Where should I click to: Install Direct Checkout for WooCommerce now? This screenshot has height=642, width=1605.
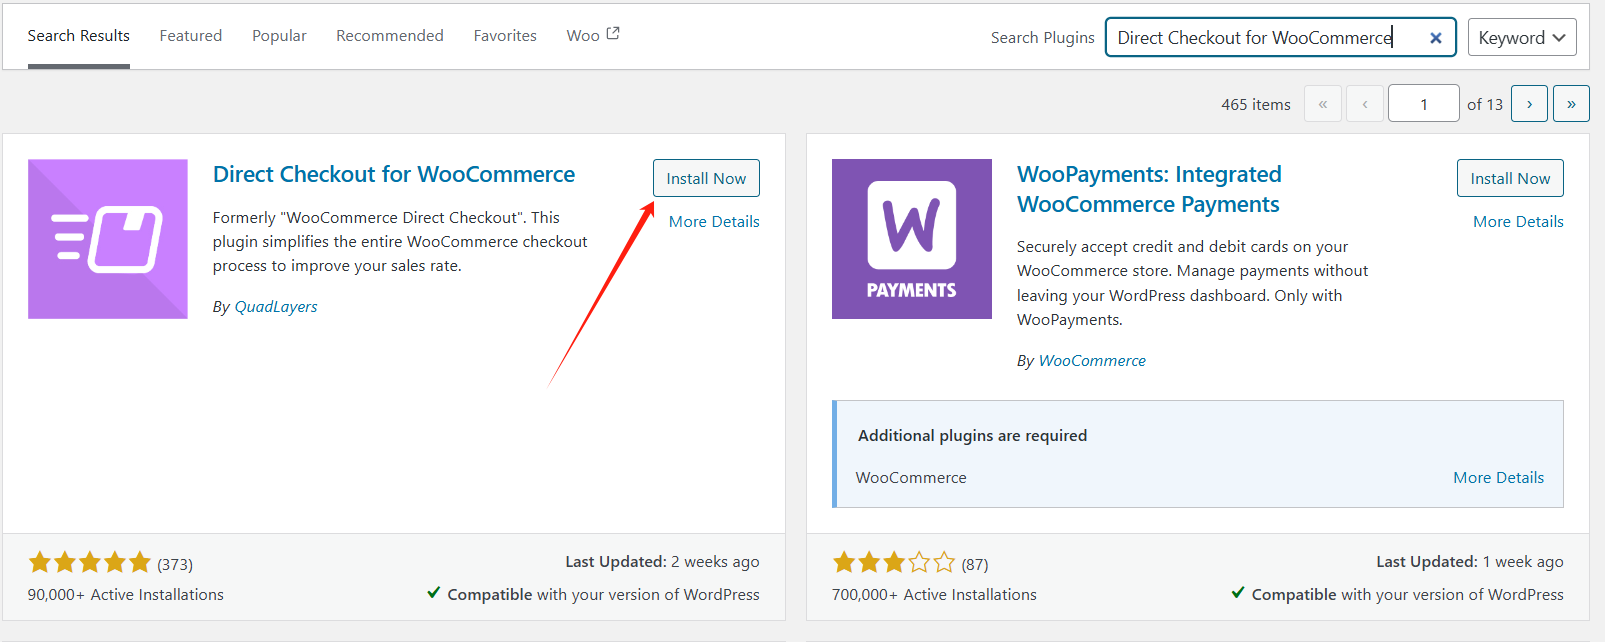pyautogui.click(x=706, y=177)
